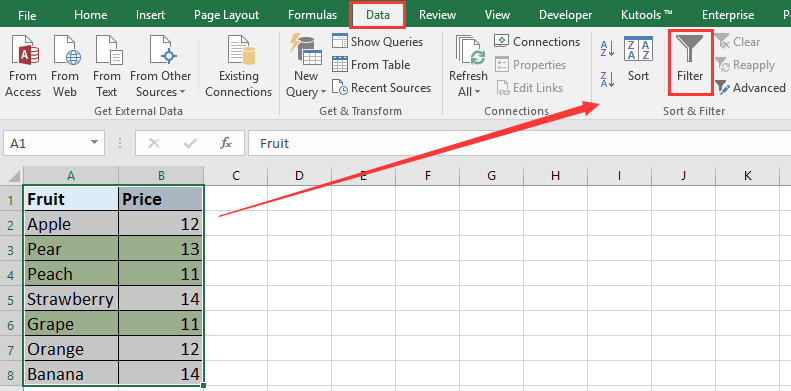This screenshot has width=791, height=391.
Task: Click the Insert Function fx button
Action: 226,144
